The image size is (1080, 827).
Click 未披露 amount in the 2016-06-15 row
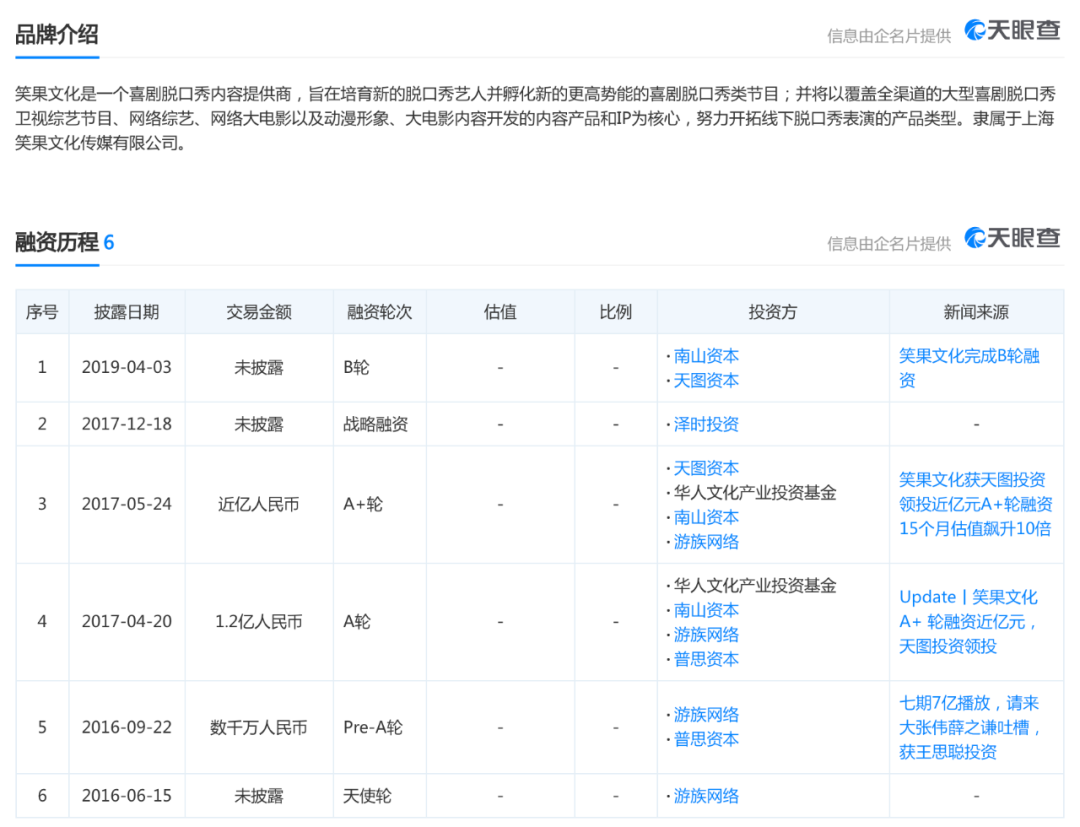pos(259,796)
